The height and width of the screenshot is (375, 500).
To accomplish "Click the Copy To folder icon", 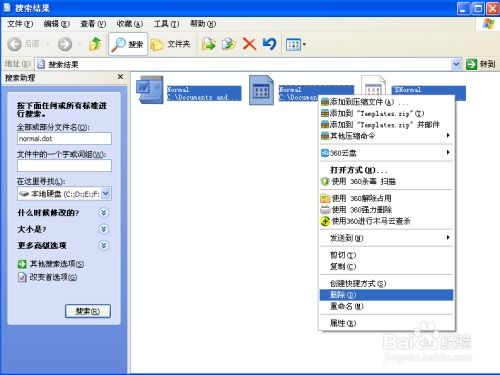I will pos(229,44).
